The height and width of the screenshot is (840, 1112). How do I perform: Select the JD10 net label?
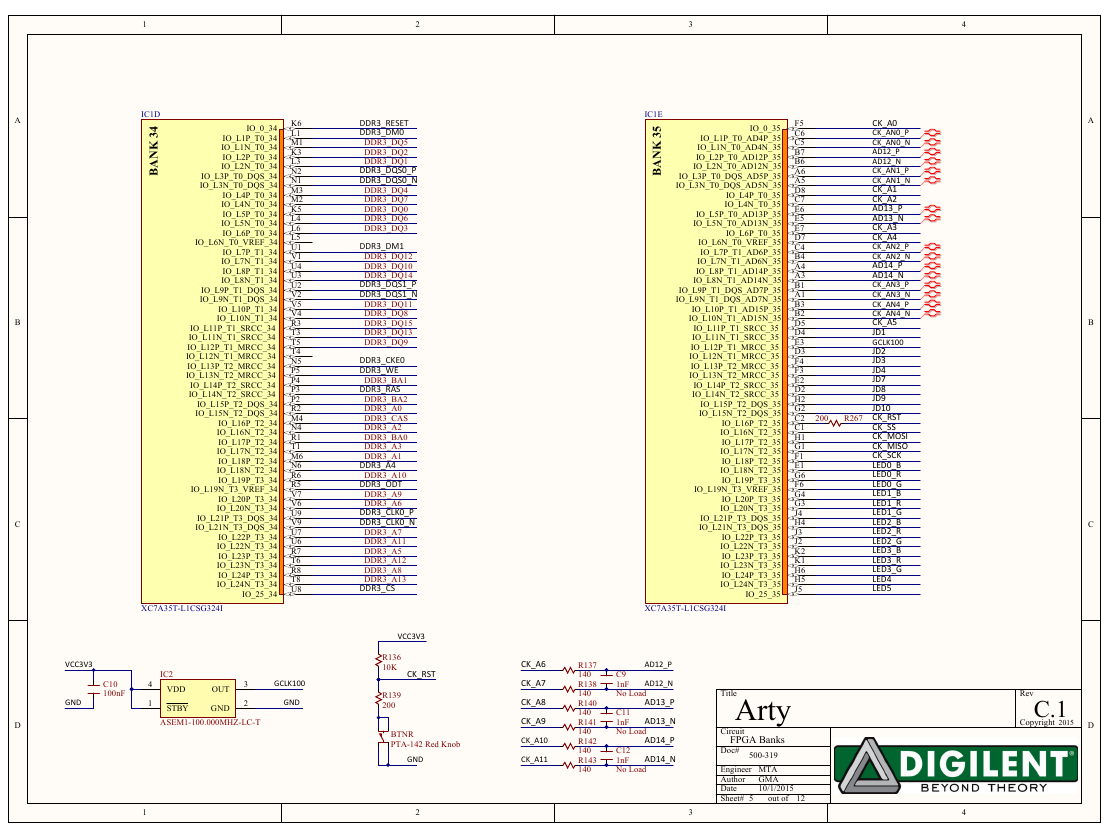click(x=881, y=409)
